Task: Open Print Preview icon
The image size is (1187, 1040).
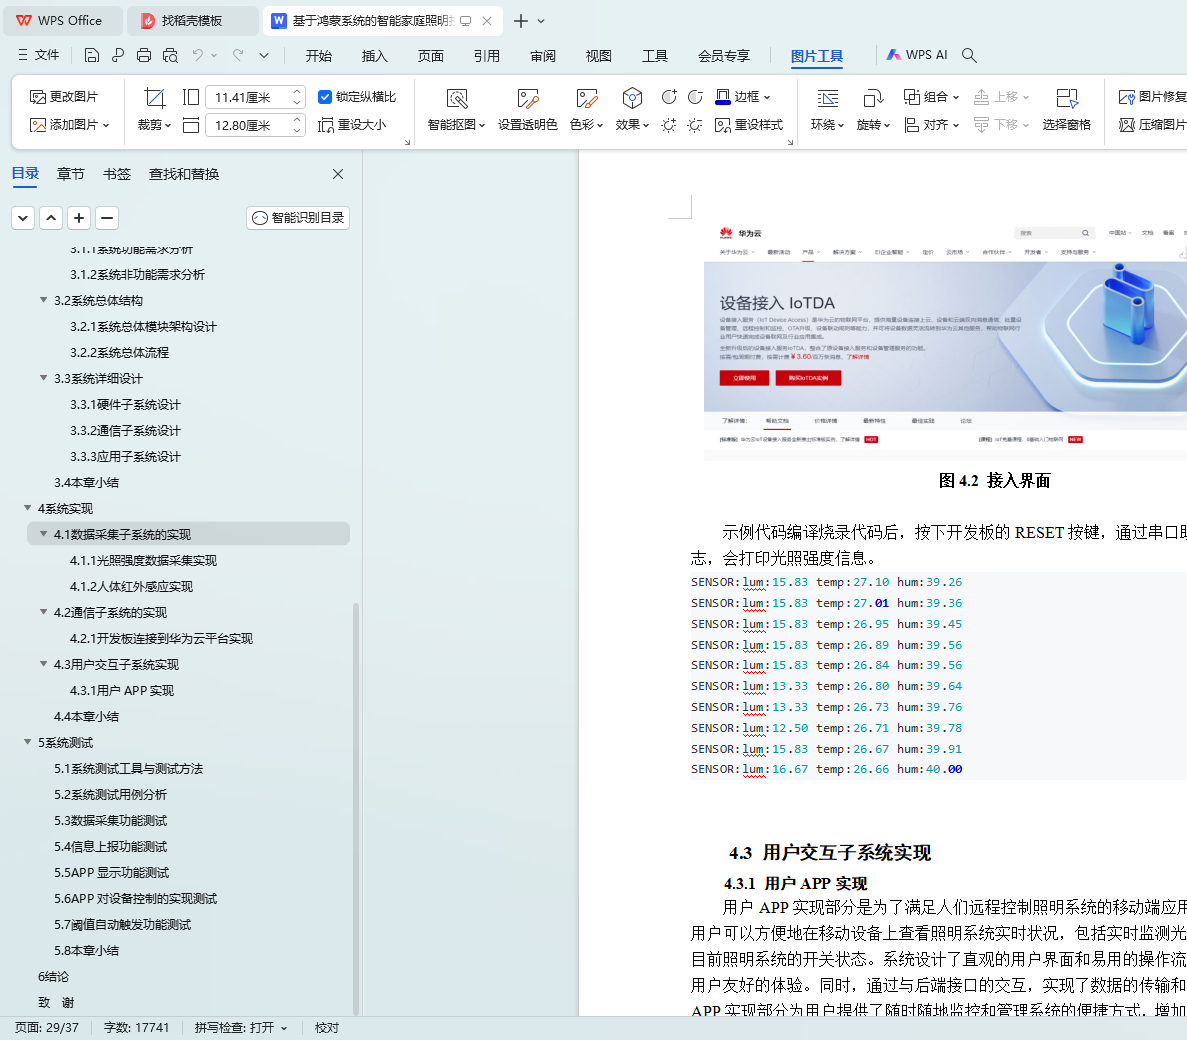Action: [170, 55]
